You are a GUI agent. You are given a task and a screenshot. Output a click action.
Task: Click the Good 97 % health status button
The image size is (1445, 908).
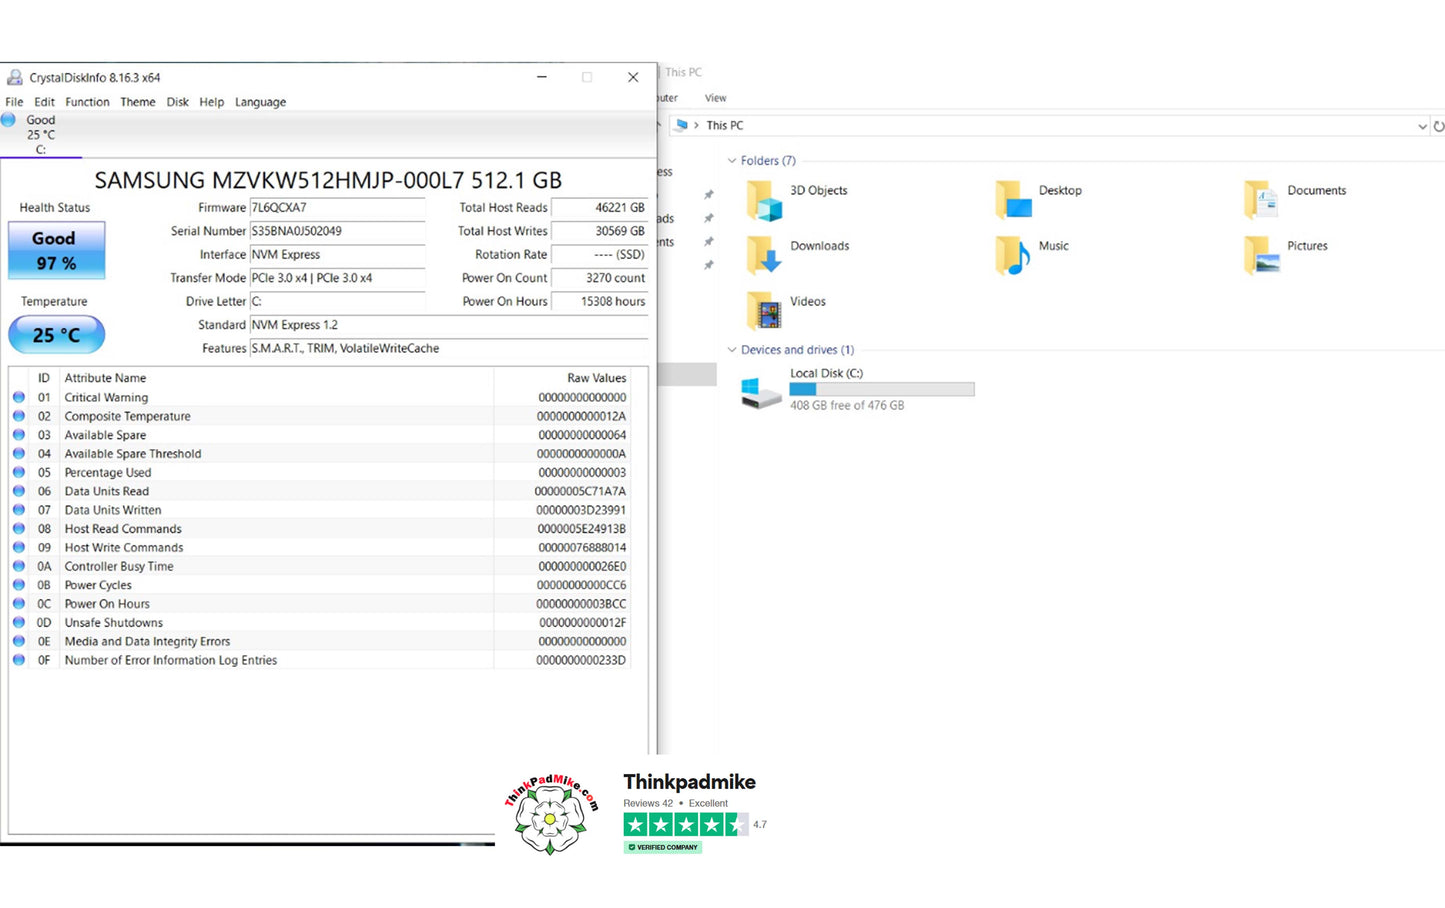click(x=56, y=251)
